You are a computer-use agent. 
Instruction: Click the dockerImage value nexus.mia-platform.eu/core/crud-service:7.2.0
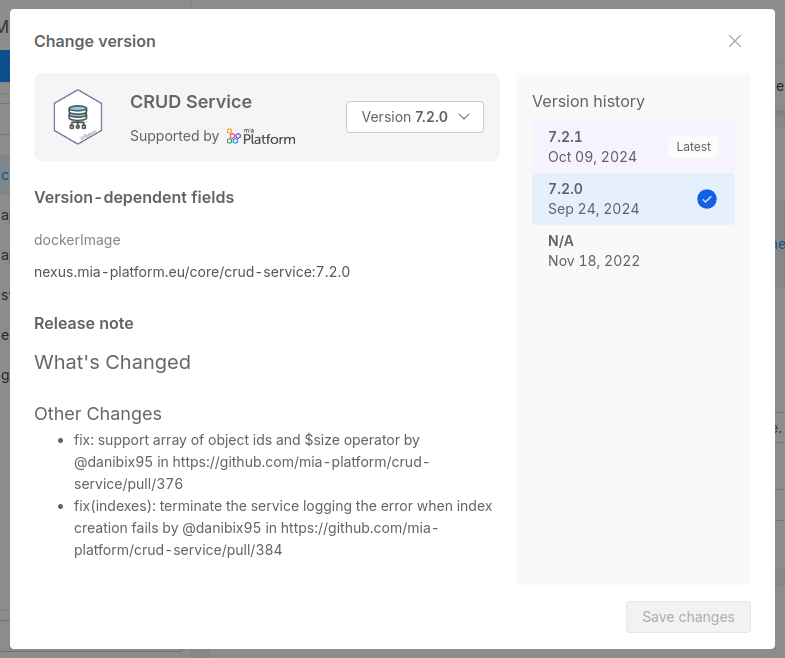coord(192,272)
